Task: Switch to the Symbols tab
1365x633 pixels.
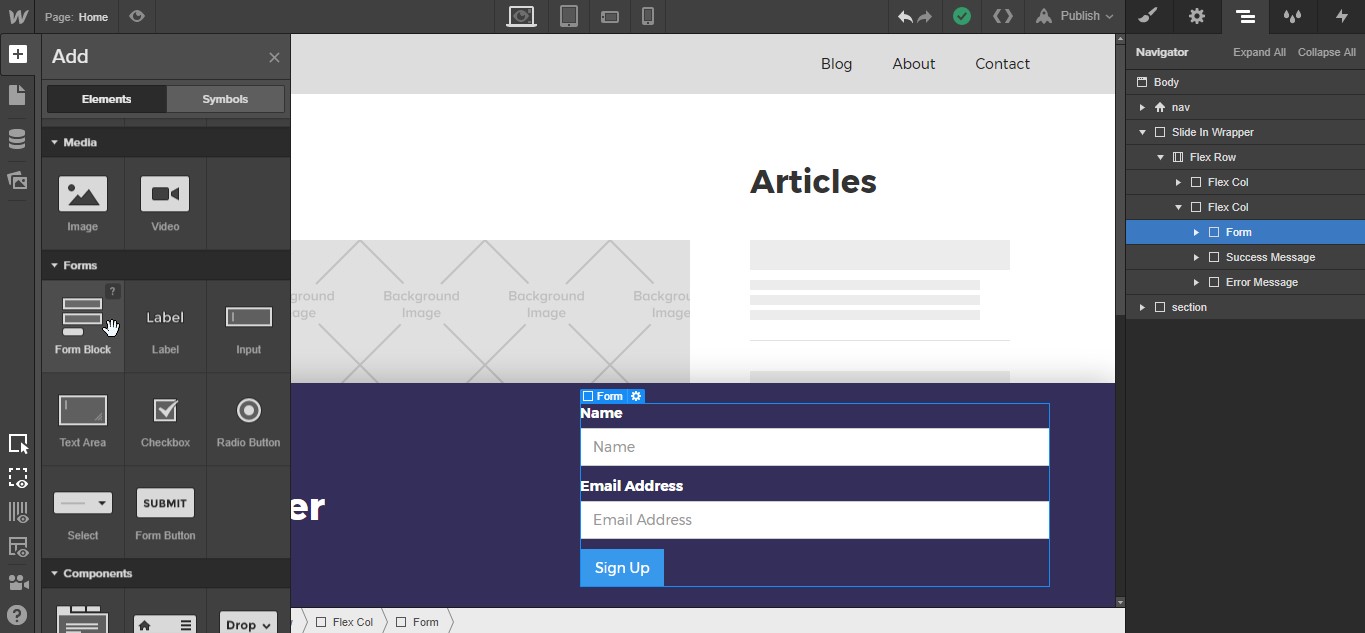Action: pos(225,99)
